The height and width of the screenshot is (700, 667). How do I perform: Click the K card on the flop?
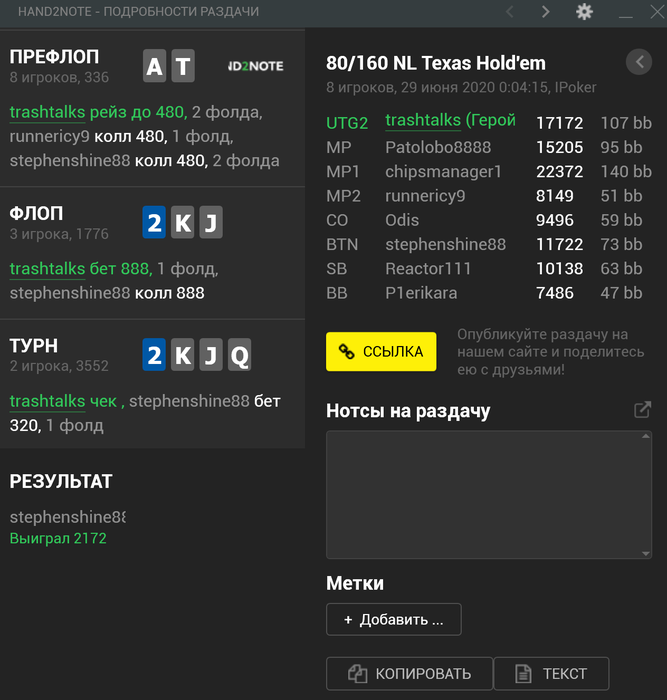183,222
